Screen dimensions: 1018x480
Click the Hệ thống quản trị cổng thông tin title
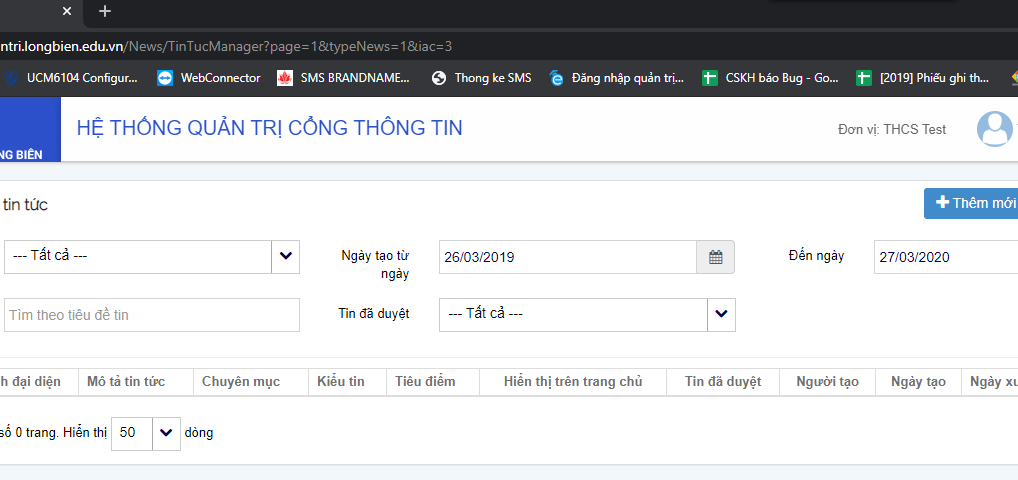tap(269, 128)
